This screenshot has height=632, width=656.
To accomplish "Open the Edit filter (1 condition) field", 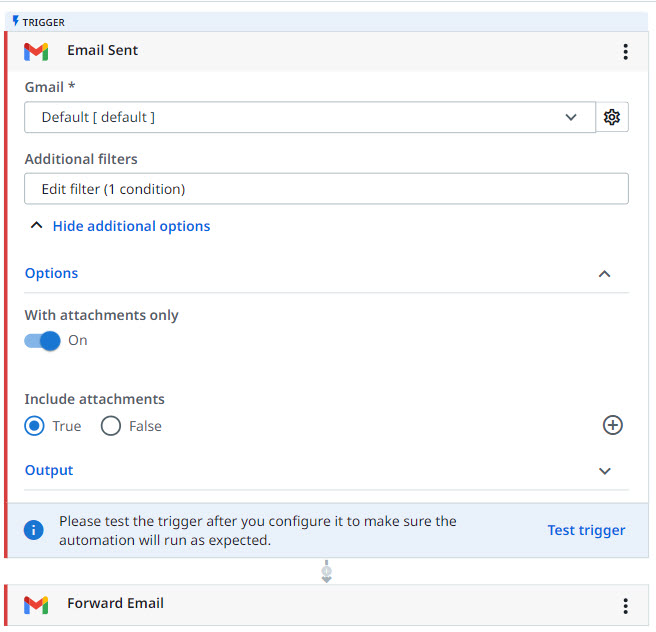I will pos(326,189).
